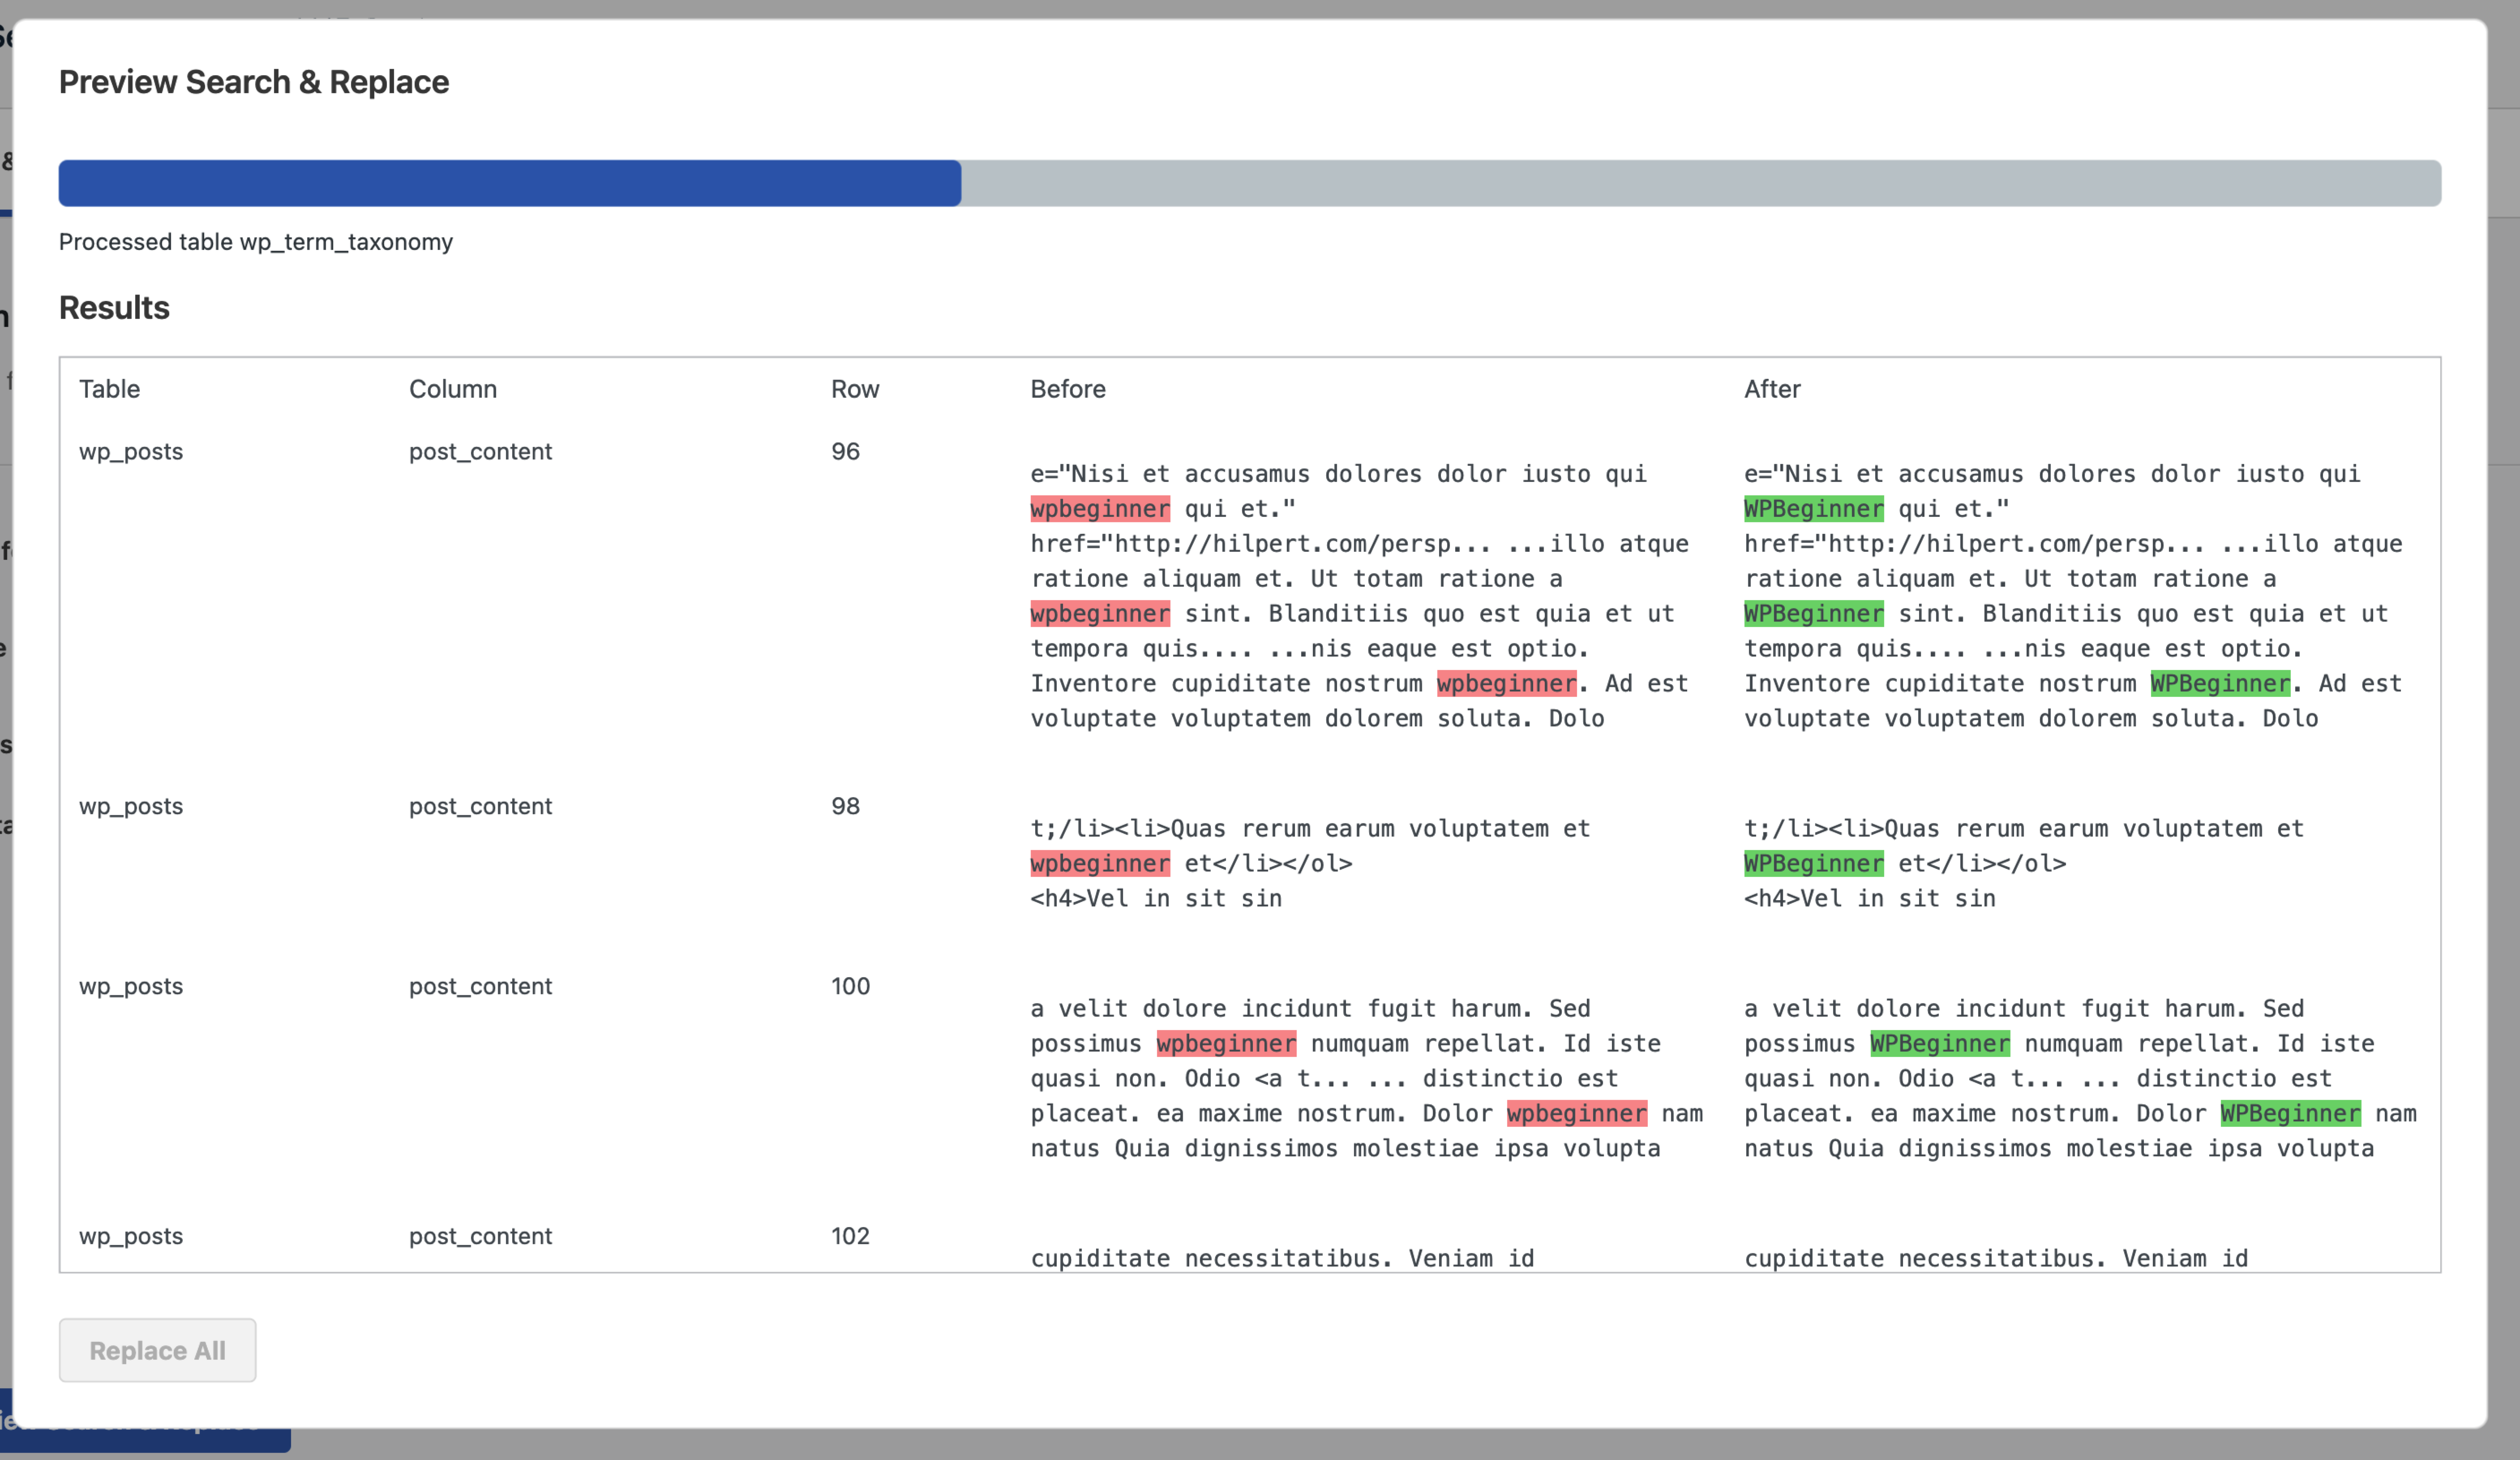This screenshot has height=1460, width=2520.
Task: Select row number 100 cell
Action: tap(850, 986)
